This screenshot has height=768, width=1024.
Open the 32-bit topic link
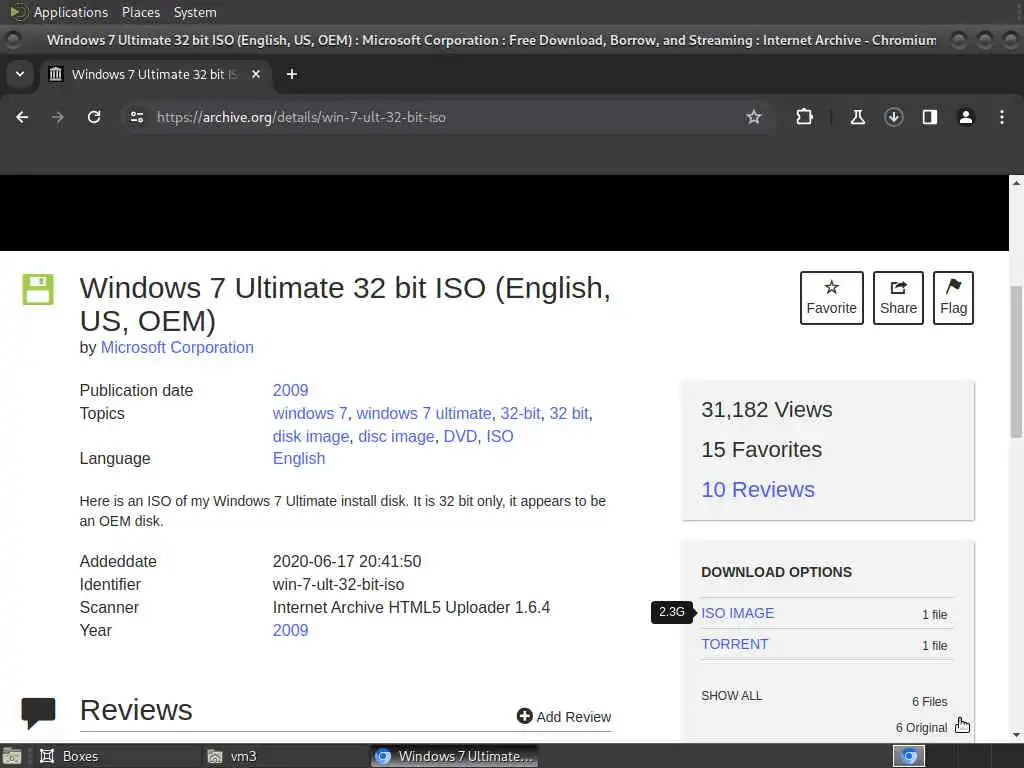click(520, 413)
